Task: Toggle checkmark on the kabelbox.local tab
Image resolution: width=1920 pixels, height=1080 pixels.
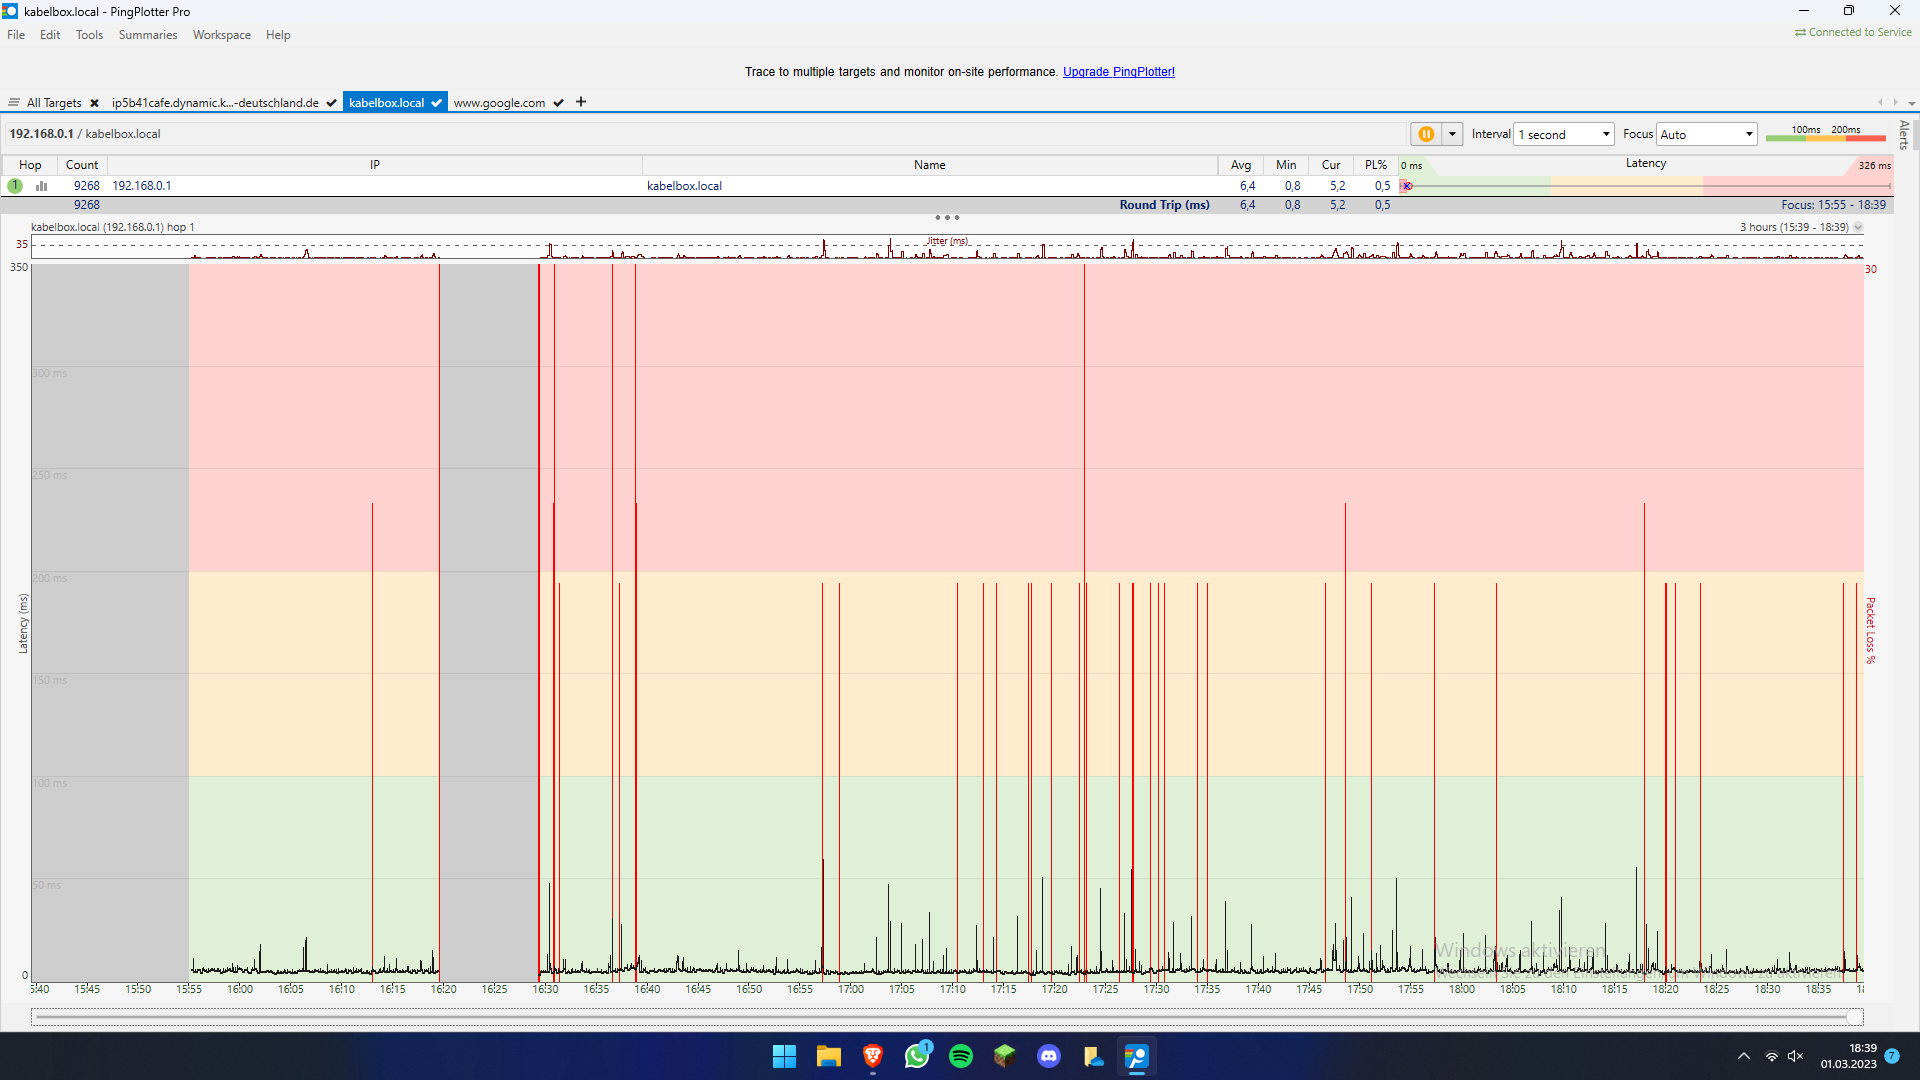Action: click(x=437, y=103)
